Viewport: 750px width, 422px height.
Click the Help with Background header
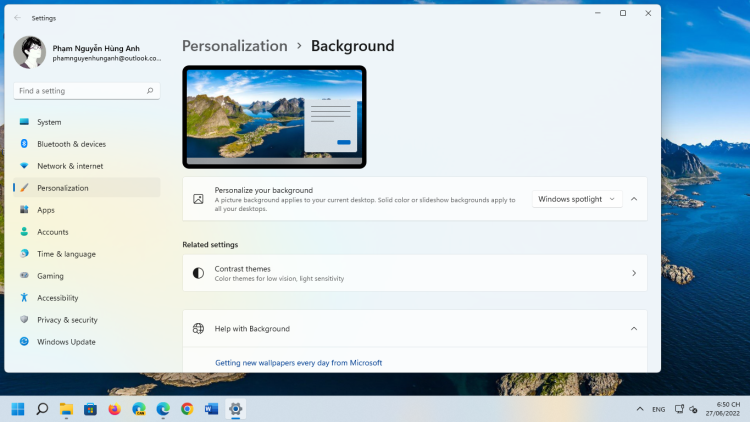coord(415,329)
